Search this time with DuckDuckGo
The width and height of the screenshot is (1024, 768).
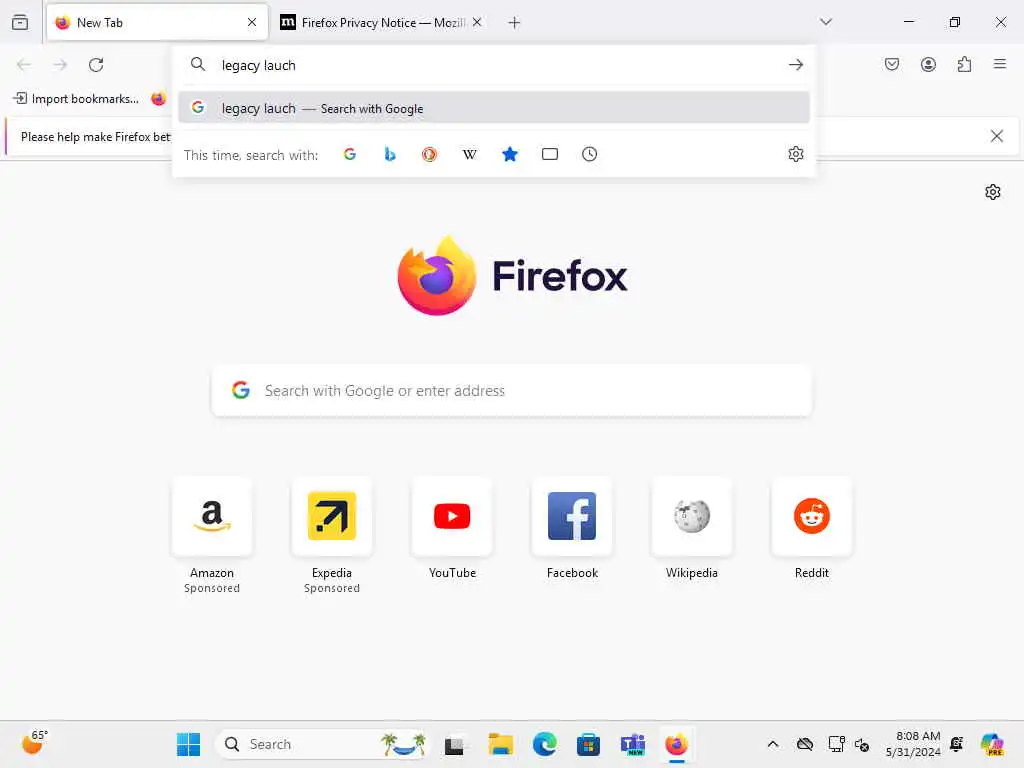(429, 154)
